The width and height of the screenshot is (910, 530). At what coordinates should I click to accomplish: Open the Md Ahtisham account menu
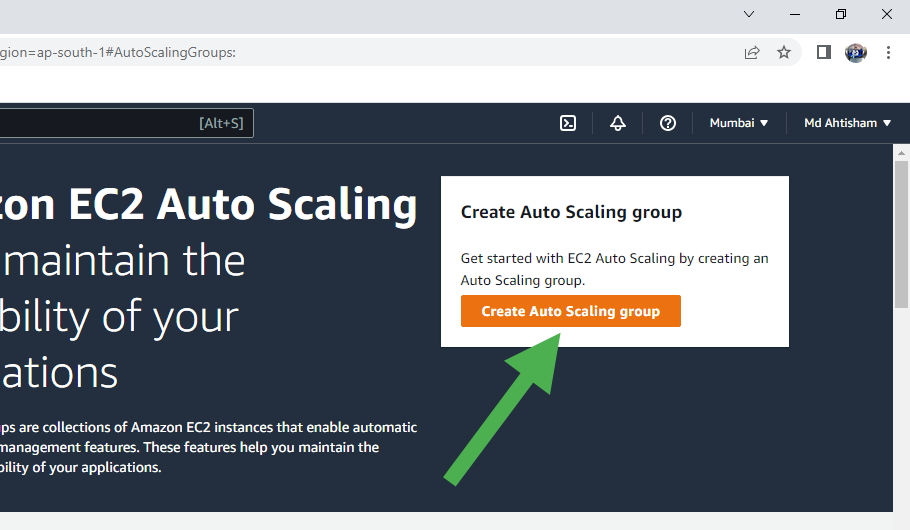(847, 123)
